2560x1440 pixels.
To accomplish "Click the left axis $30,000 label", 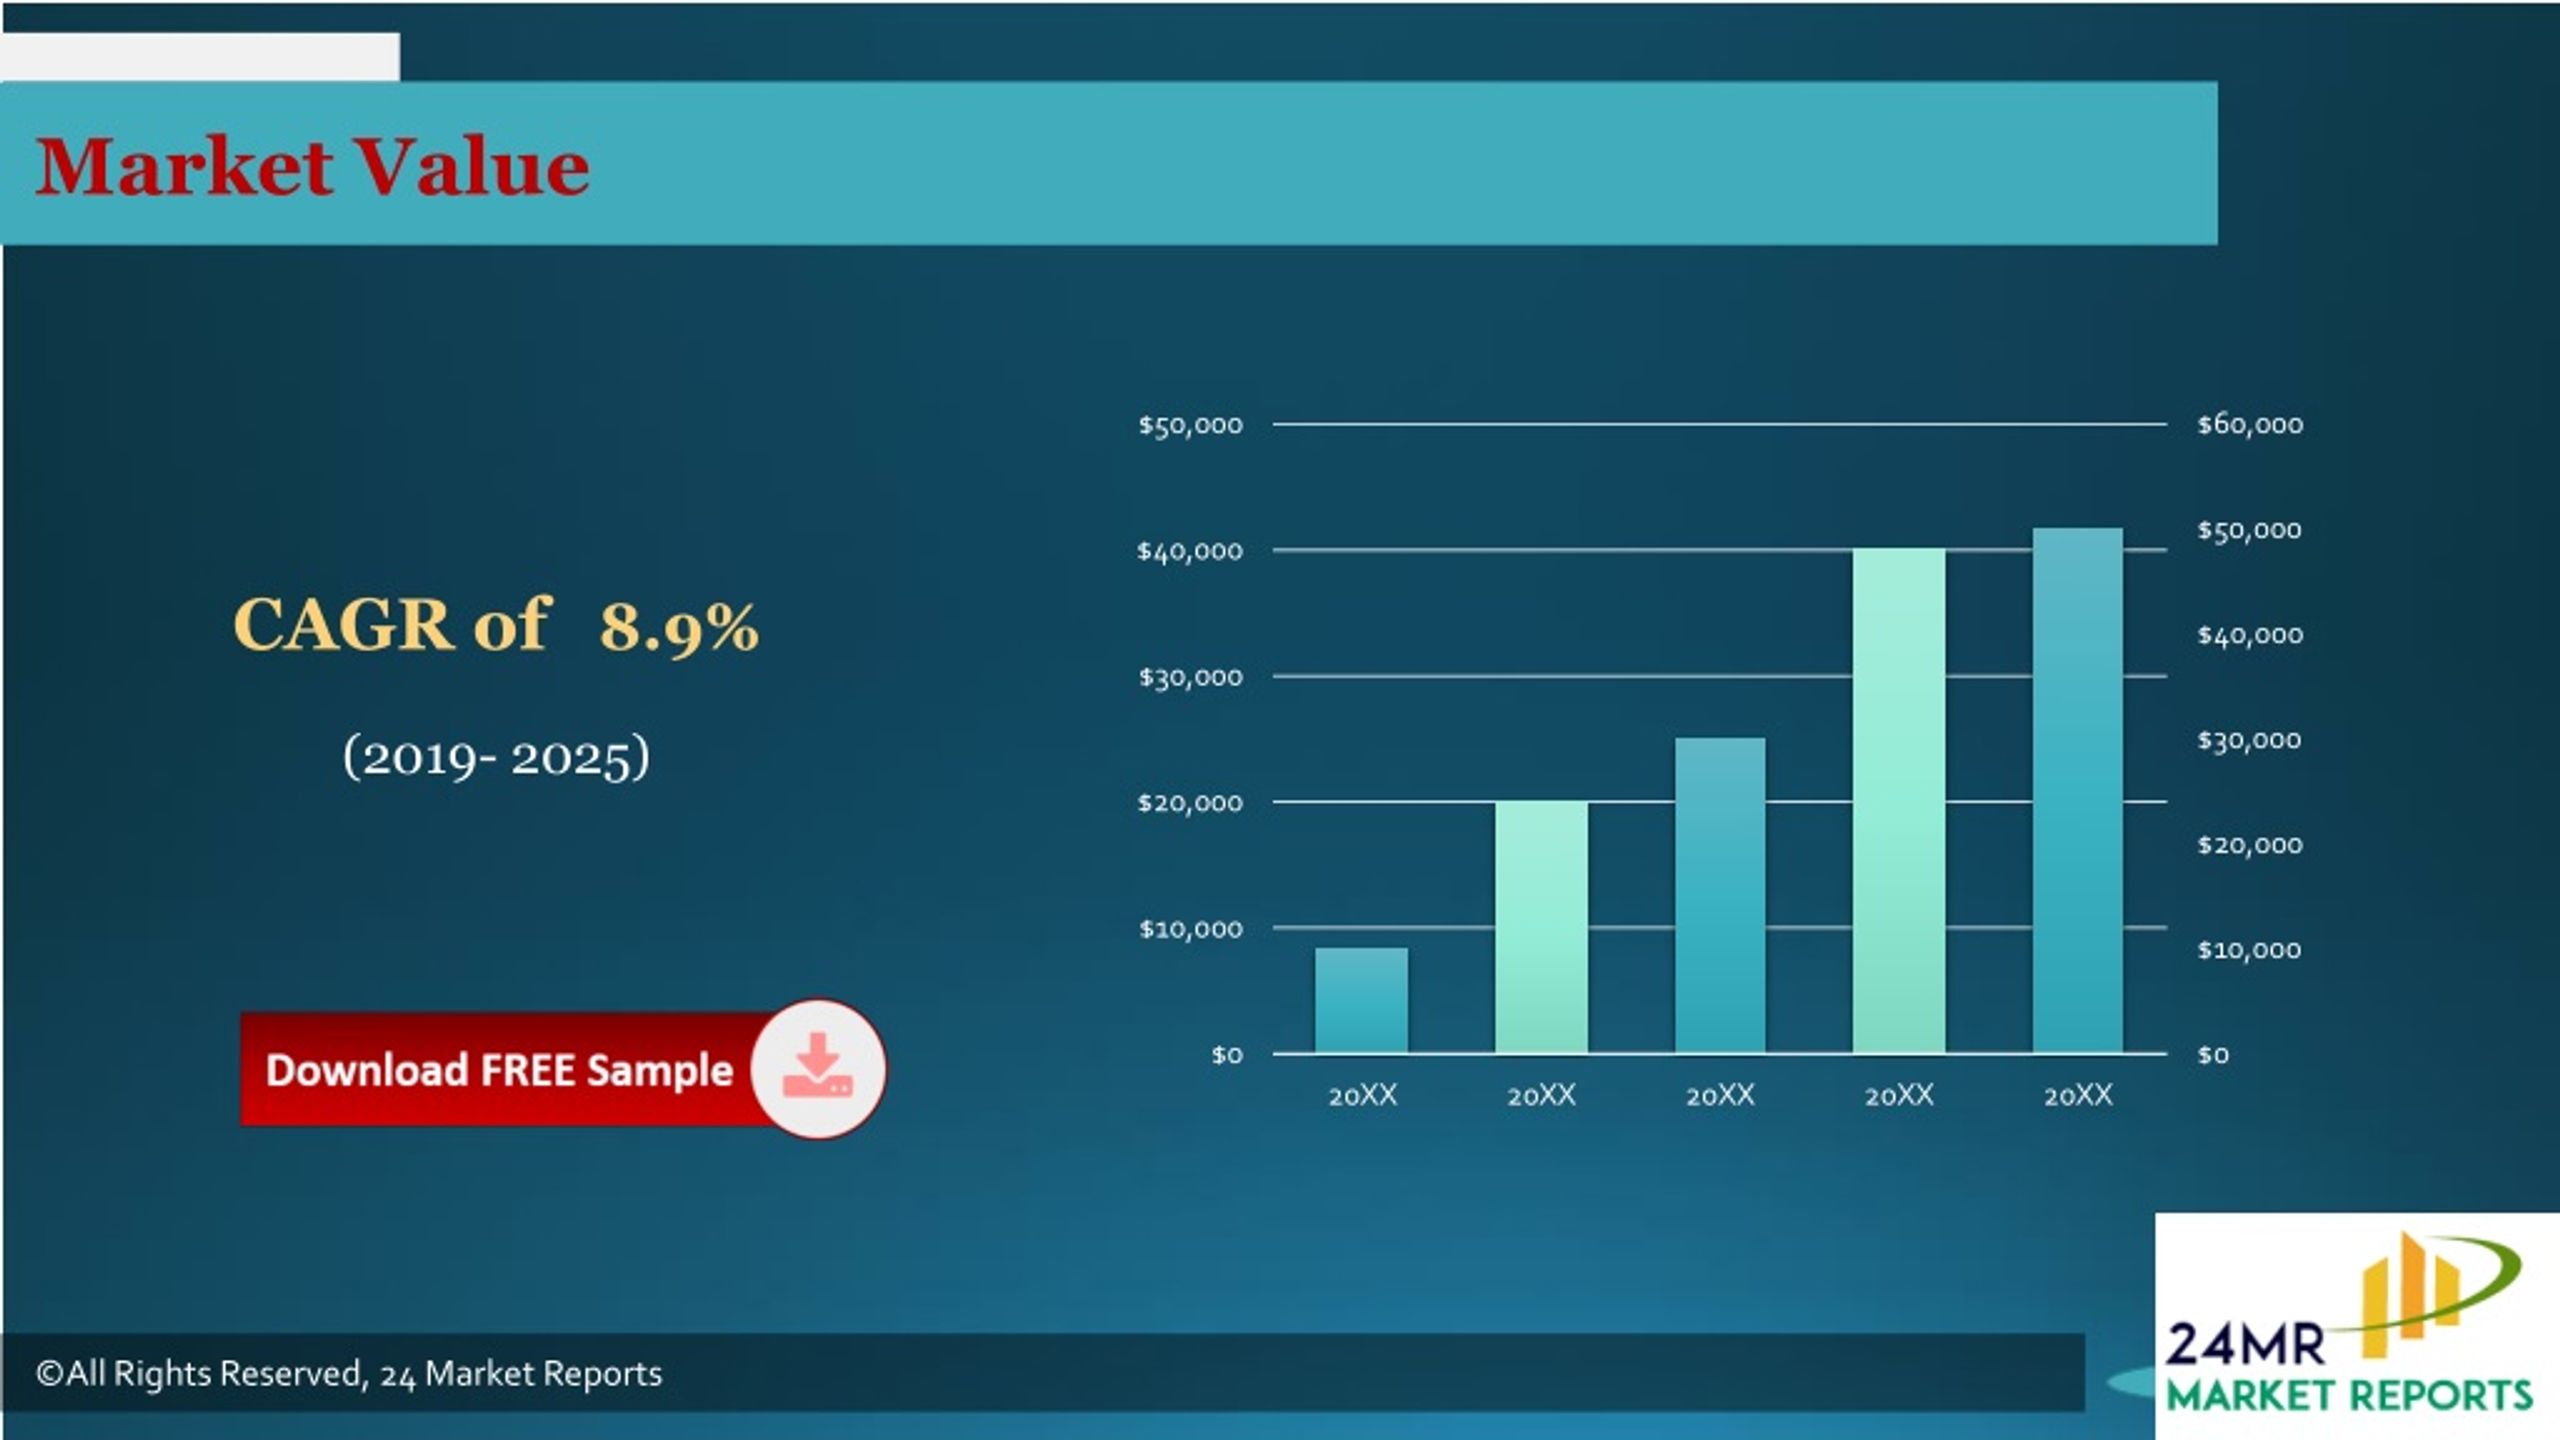I will [x=1190, y=677].
